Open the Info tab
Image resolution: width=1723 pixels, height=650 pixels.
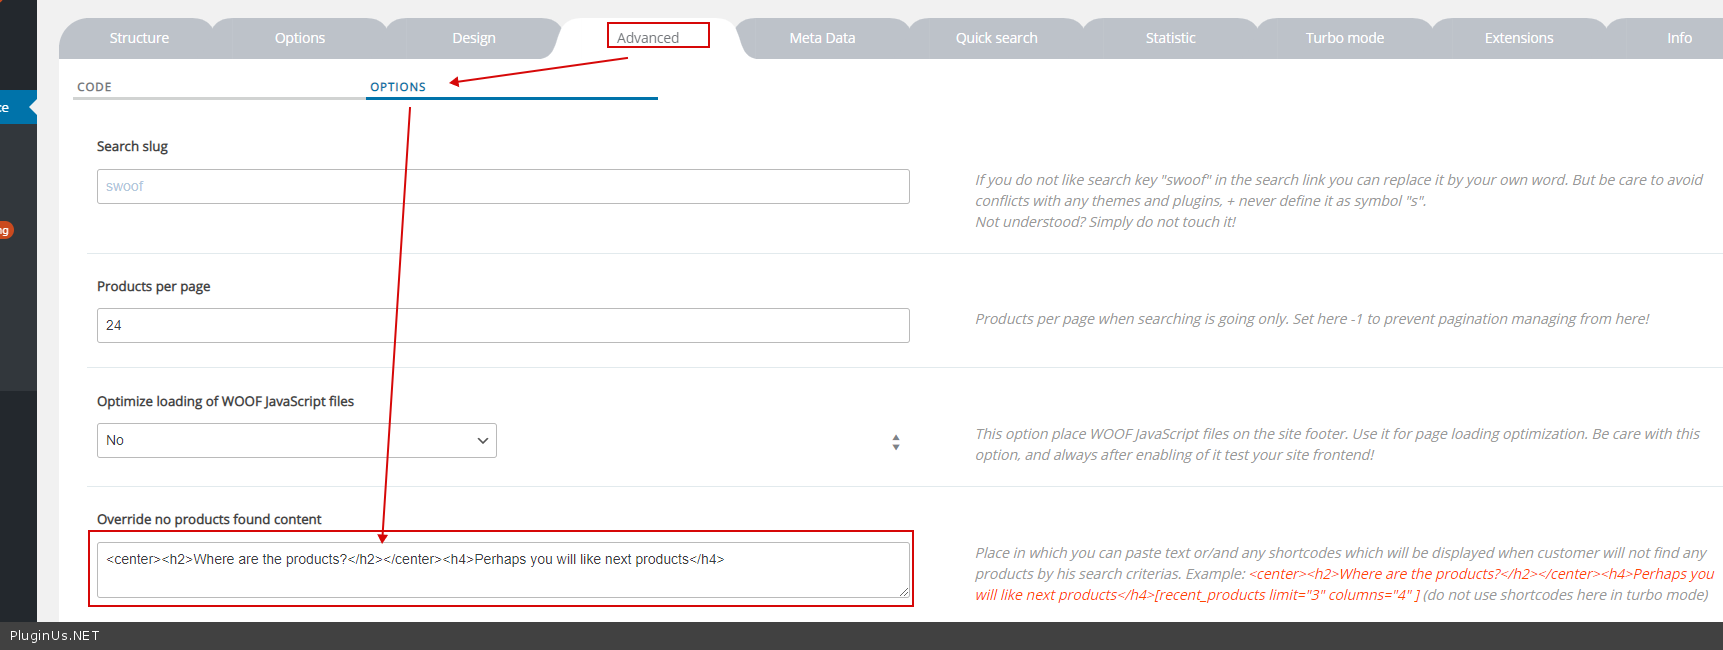(1679, 38)
